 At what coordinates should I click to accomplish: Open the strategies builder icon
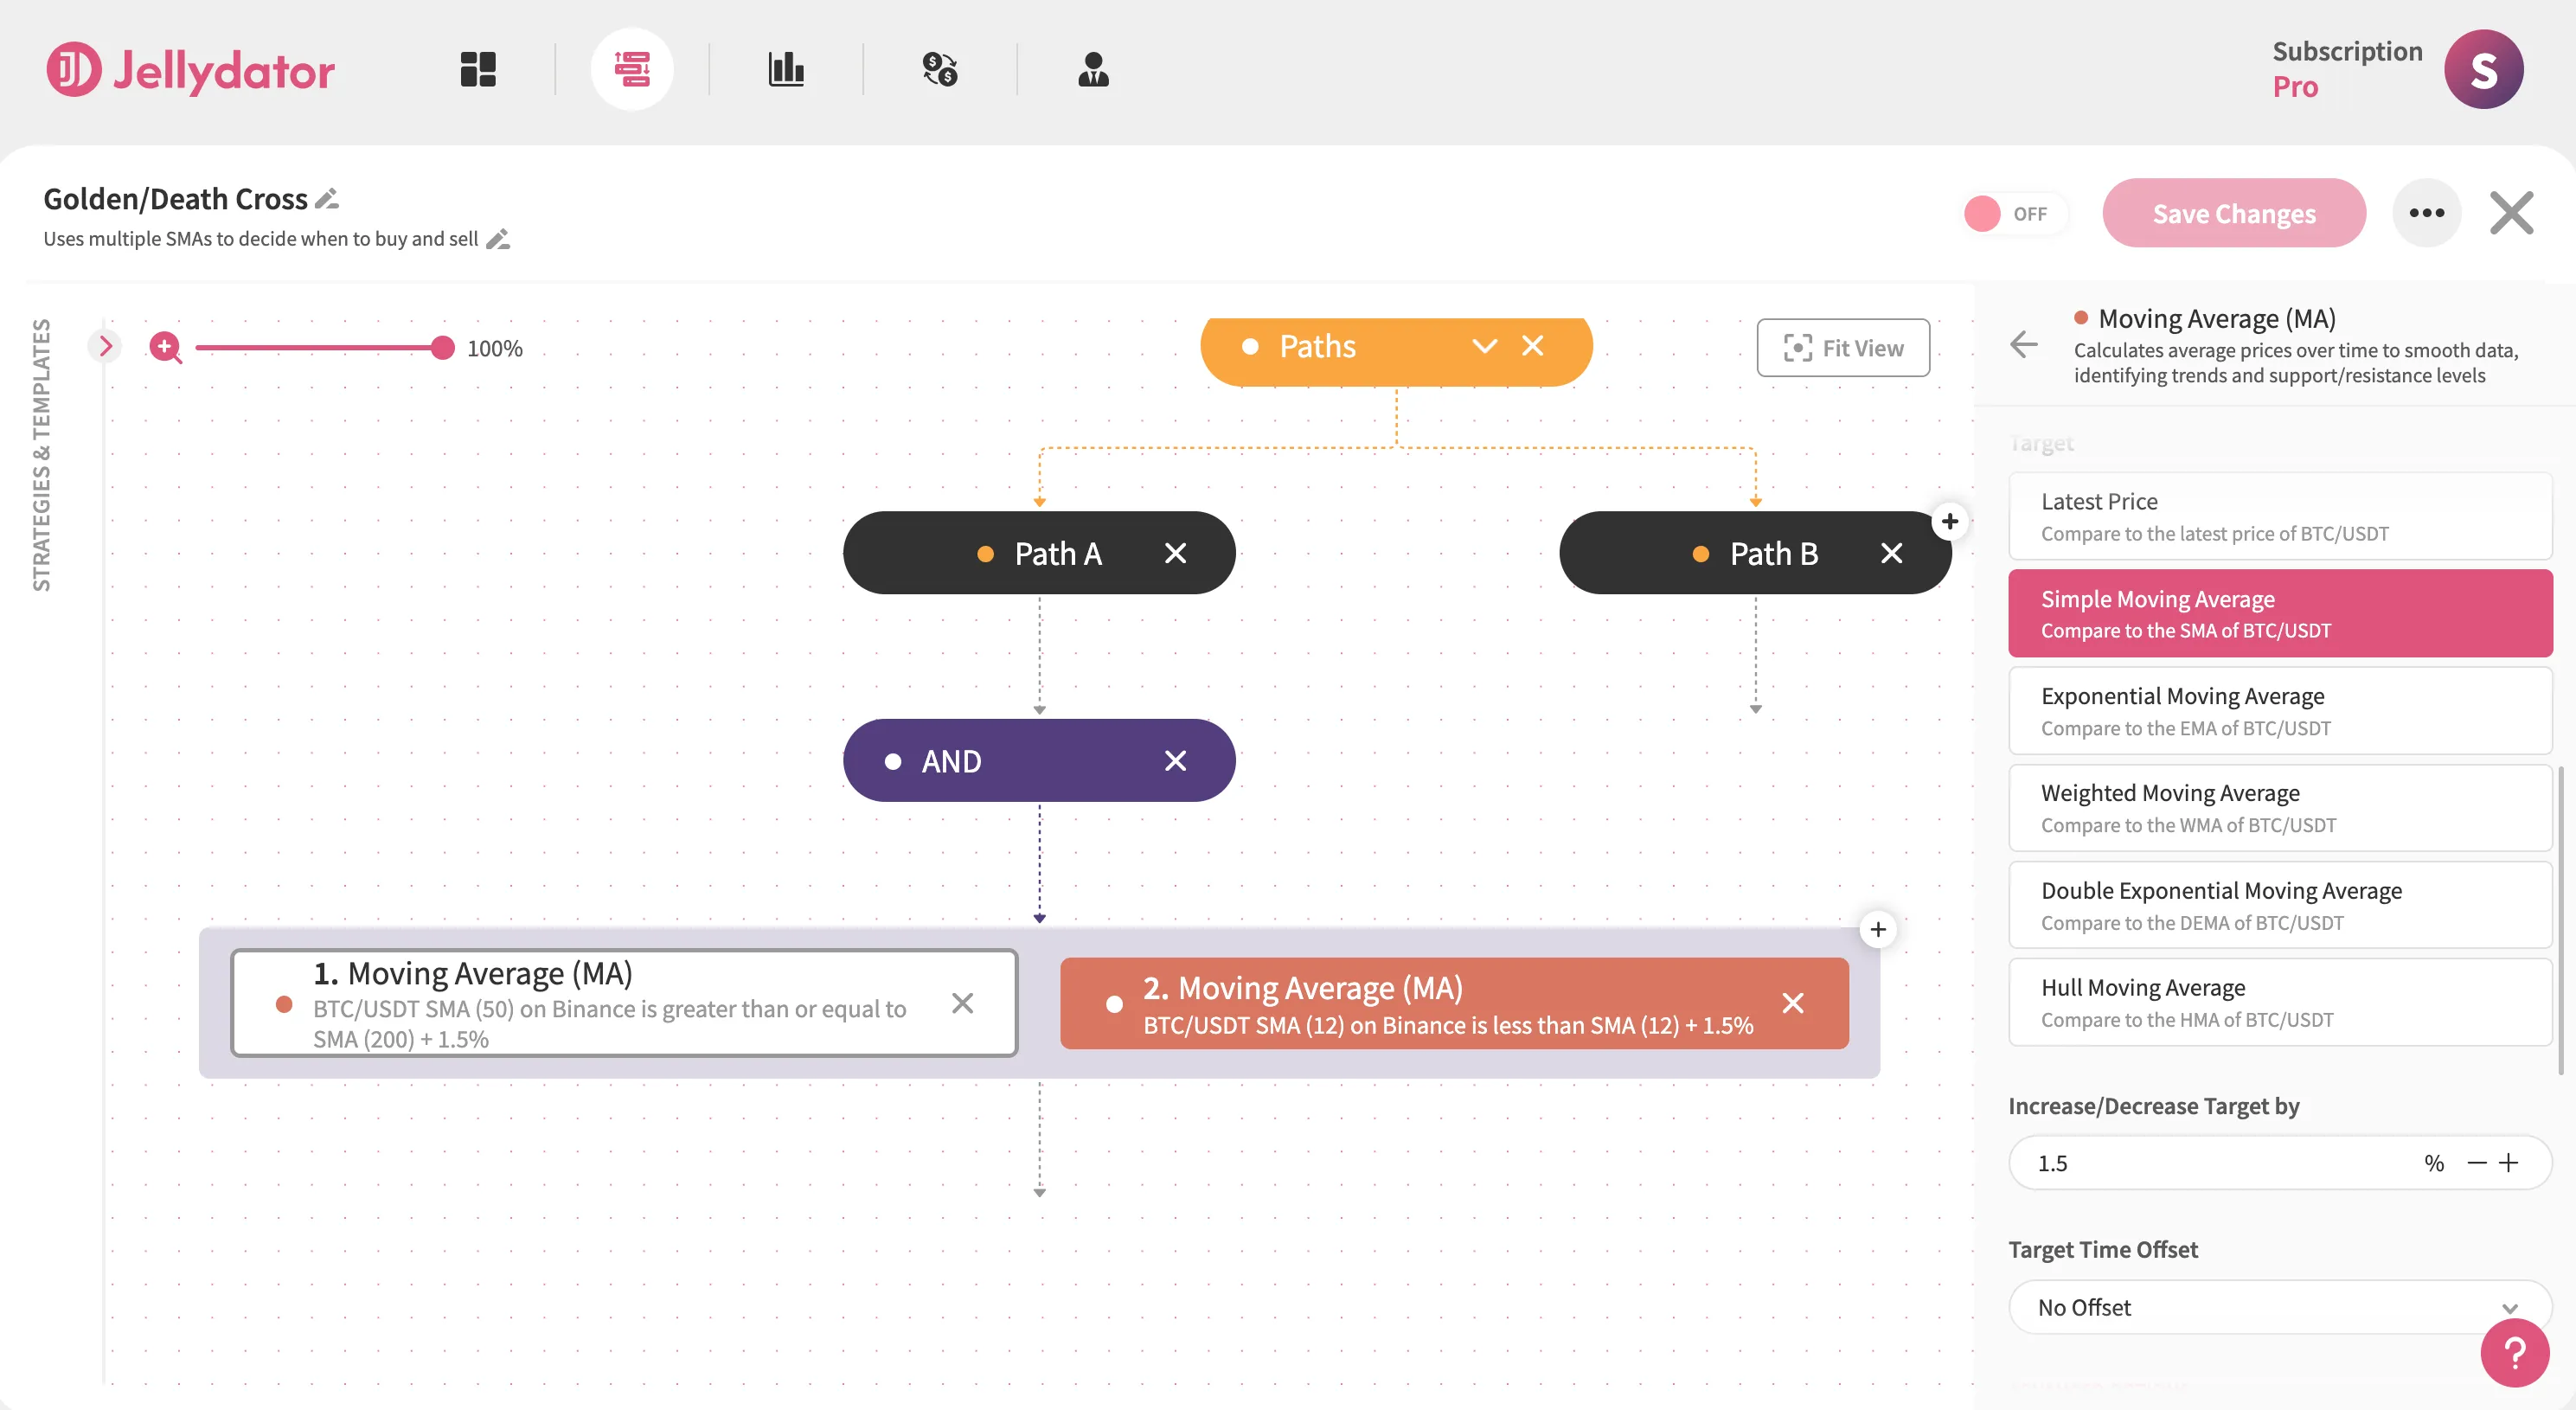coord(632,69)
